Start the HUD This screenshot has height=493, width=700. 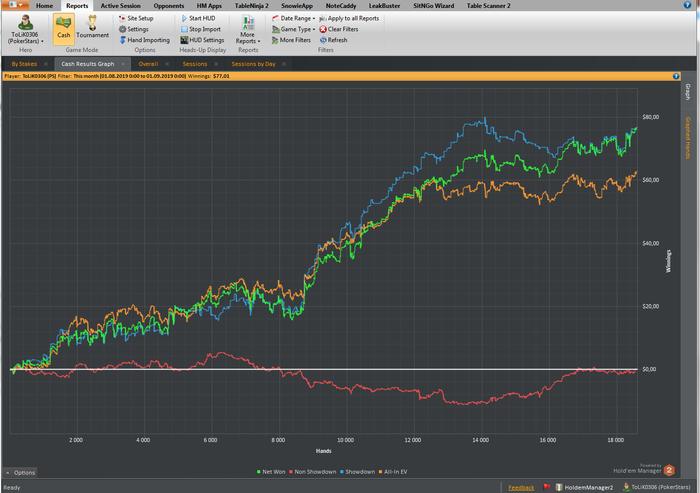198,18
